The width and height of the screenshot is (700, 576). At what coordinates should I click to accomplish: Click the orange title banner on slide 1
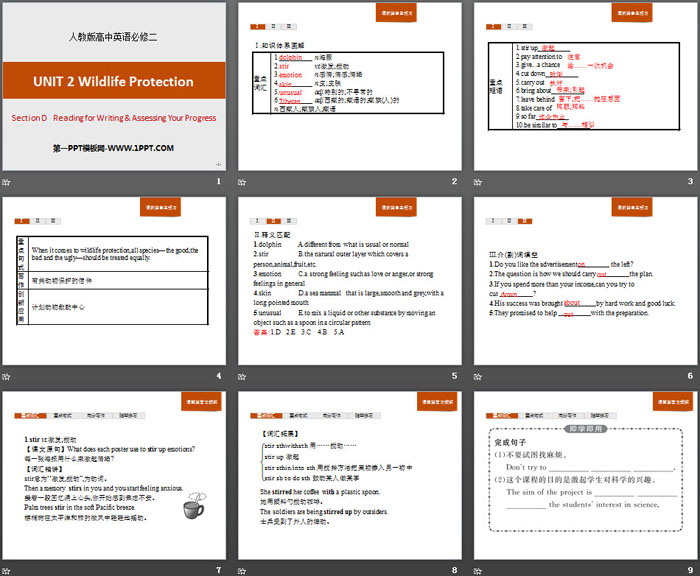(x=115, y=80)
